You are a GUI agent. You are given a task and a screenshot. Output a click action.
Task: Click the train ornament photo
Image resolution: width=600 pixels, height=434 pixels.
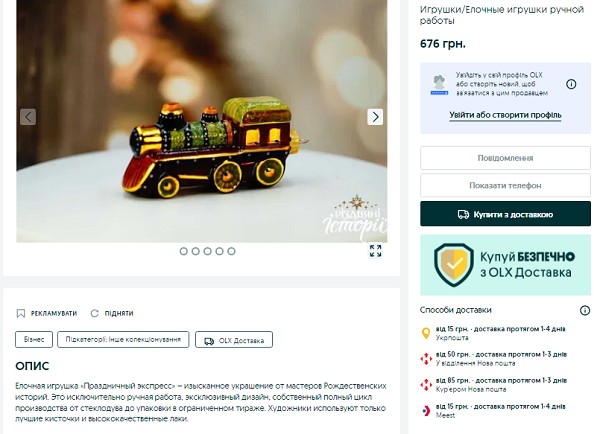coord(202,121)
